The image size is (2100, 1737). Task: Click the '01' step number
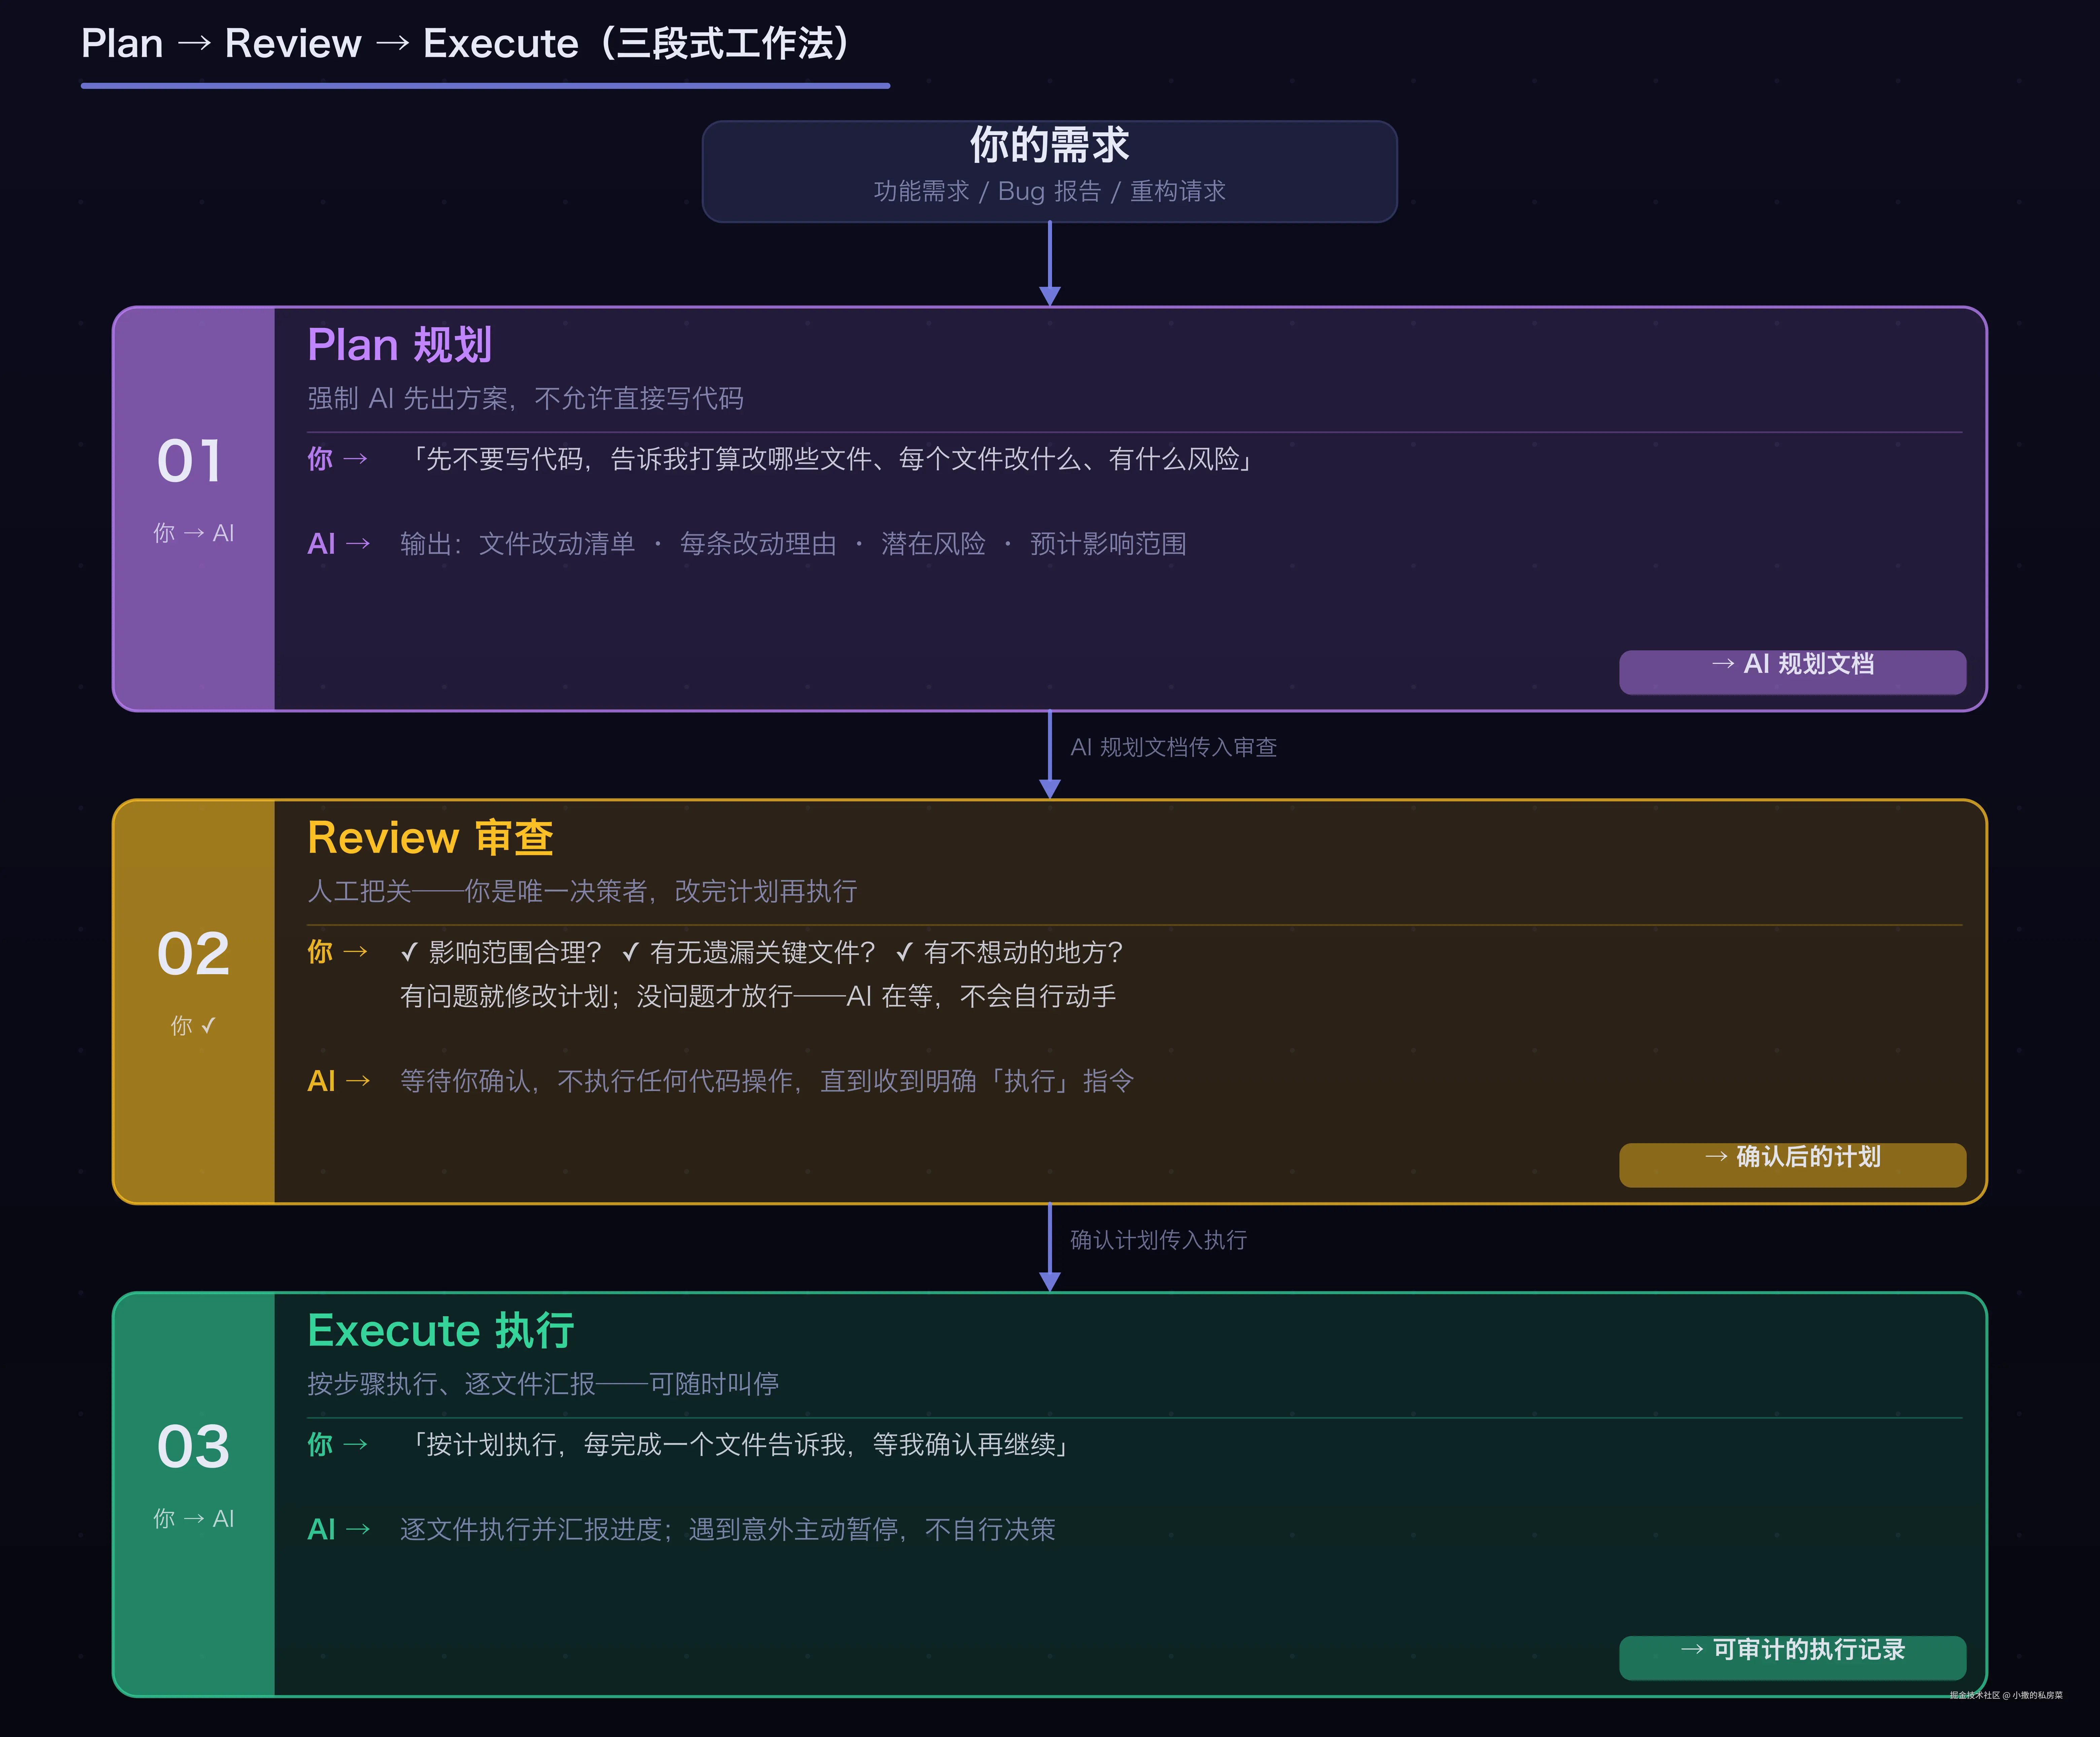click(190, 461)
